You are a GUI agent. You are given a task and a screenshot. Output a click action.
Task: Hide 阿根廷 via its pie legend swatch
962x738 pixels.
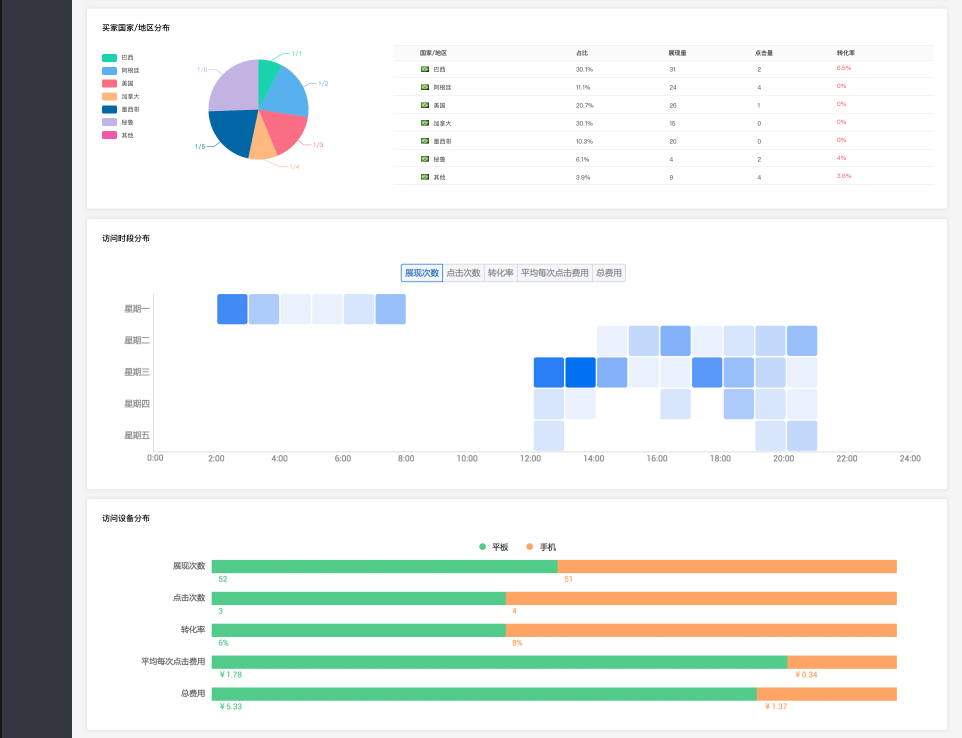click(x=110, y=71)
